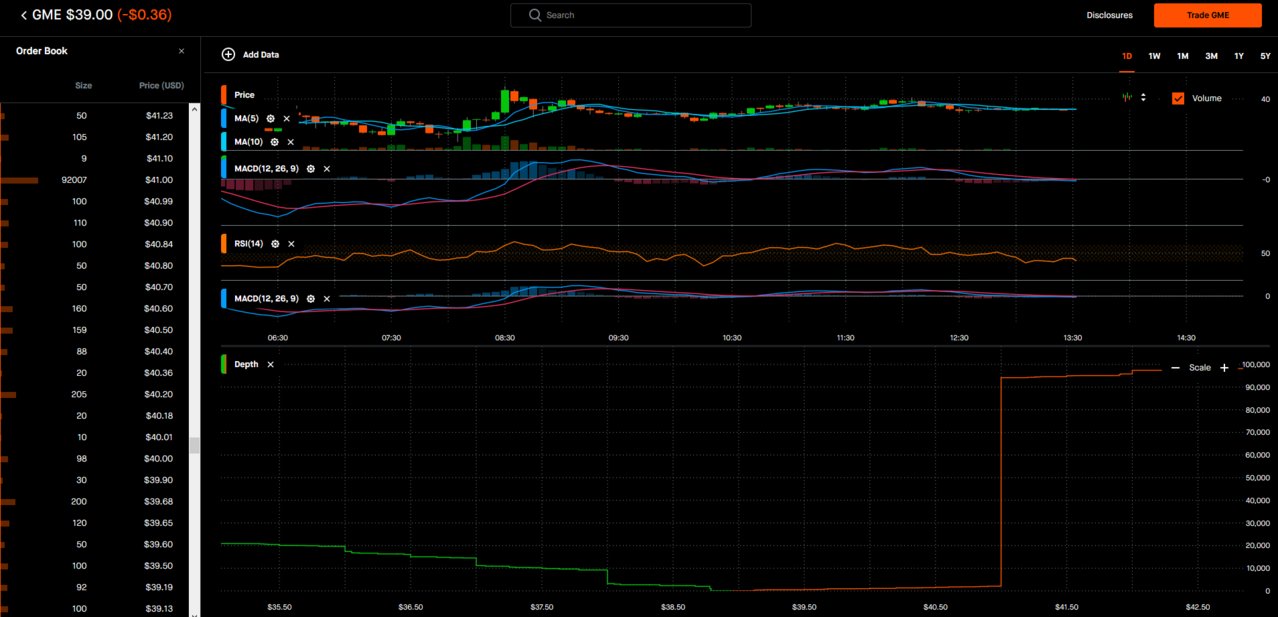Select the $39.68 order book row
This screenshot has height=617, width=1278.
coord(94,501)
